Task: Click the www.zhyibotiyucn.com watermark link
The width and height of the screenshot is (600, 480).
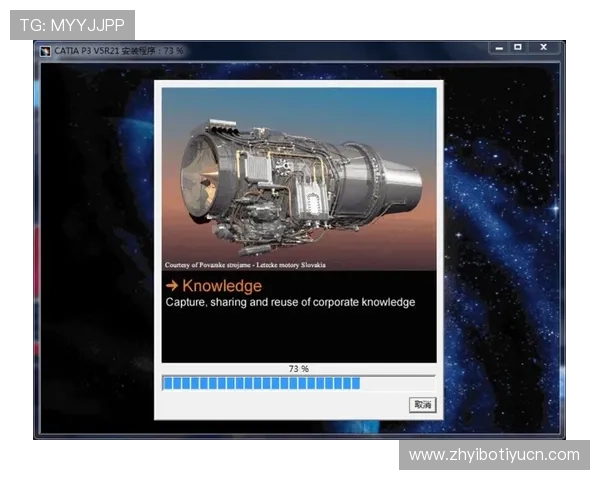Action: [494, 455]
